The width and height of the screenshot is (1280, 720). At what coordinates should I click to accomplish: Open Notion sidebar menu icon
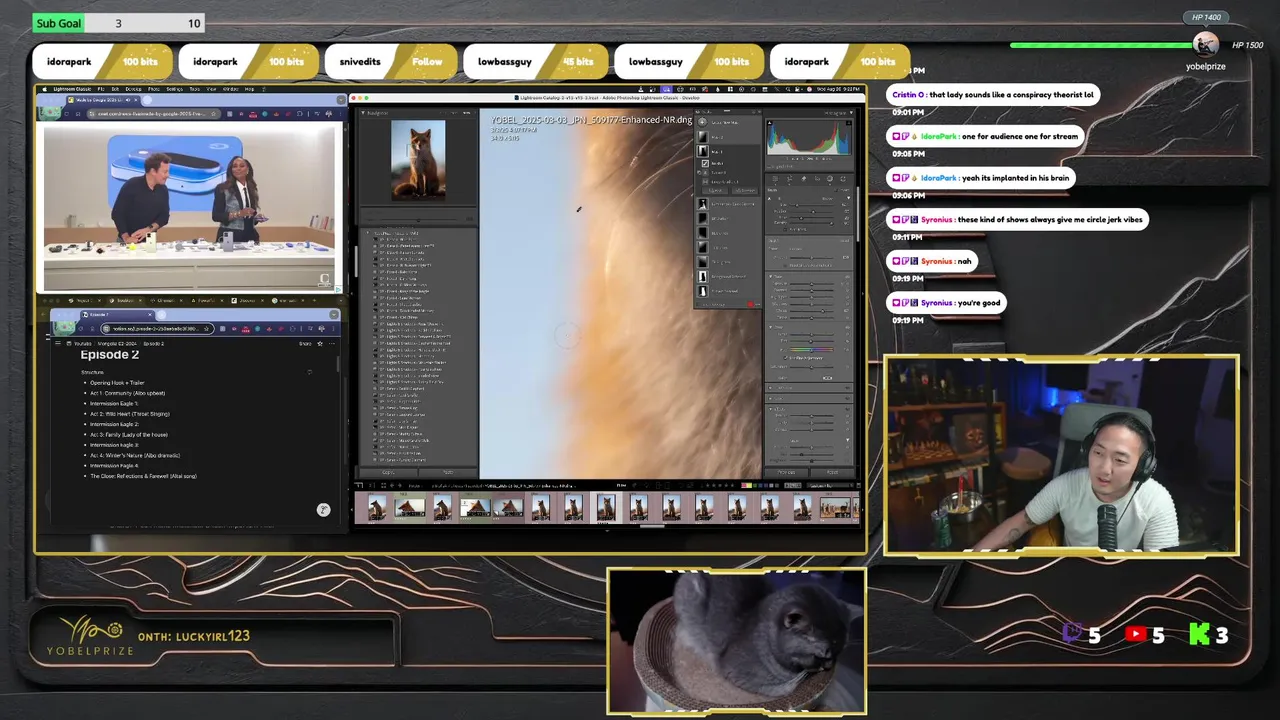tap(58, 343)
